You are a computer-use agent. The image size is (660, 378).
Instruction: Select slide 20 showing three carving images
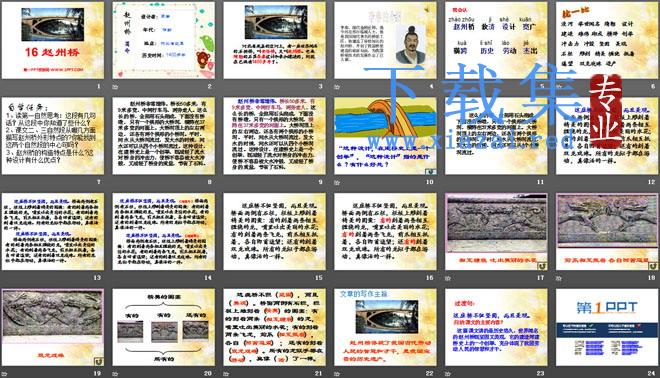click(163, 327)
